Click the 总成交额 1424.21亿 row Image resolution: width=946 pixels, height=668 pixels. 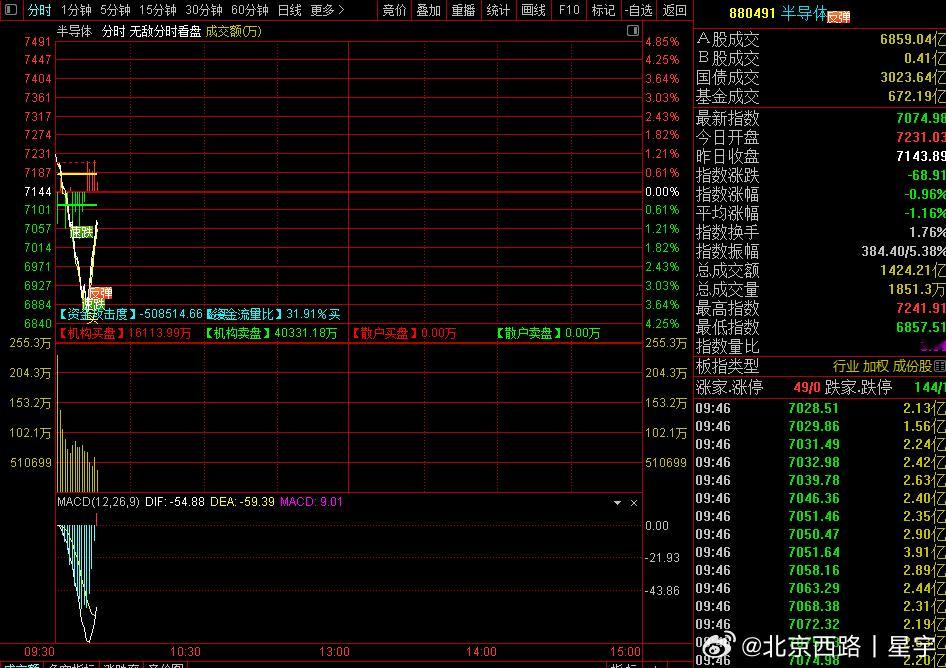click(x=820, y=270)
